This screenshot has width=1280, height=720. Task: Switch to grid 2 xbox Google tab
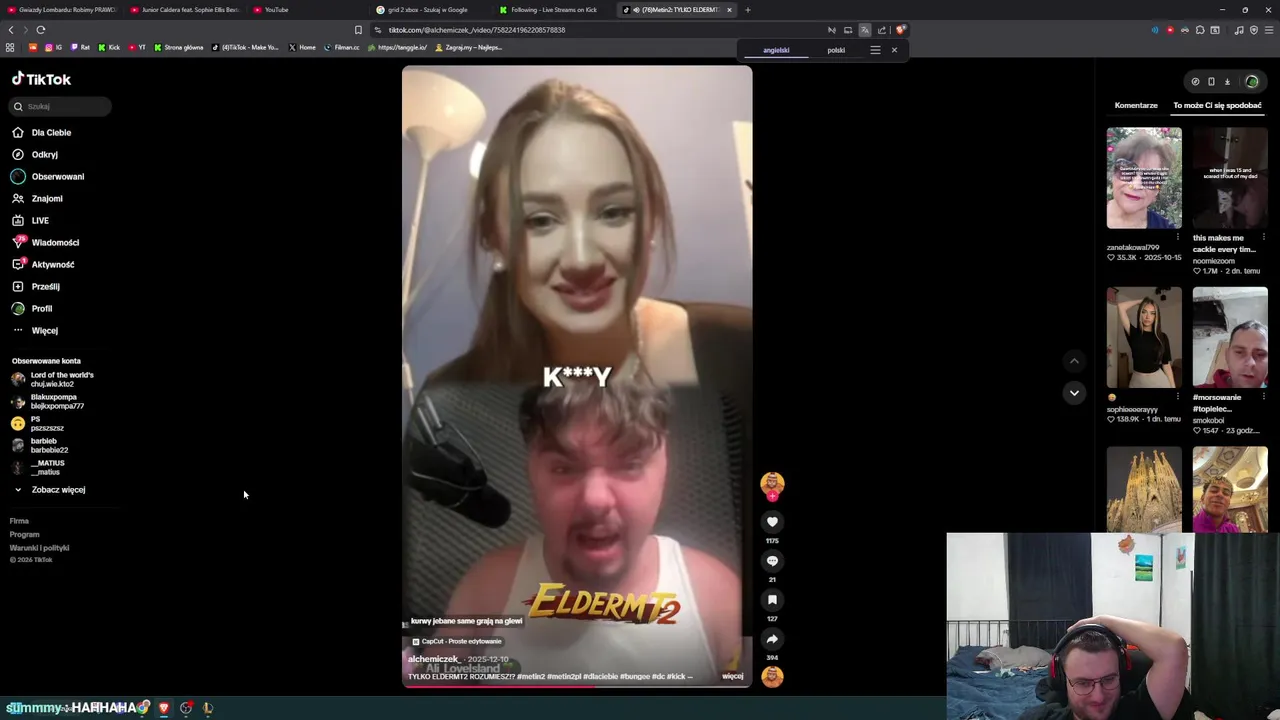click(432, 10)
